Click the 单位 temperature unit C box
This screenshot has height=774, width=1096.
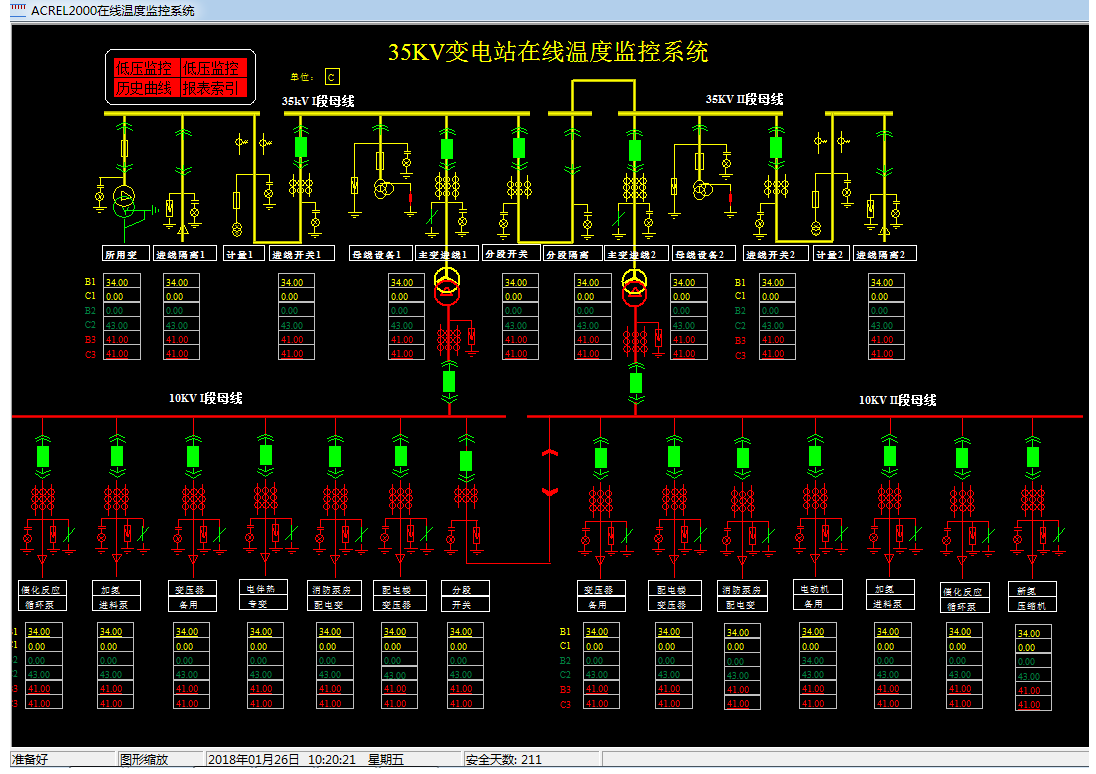[332, 77]
